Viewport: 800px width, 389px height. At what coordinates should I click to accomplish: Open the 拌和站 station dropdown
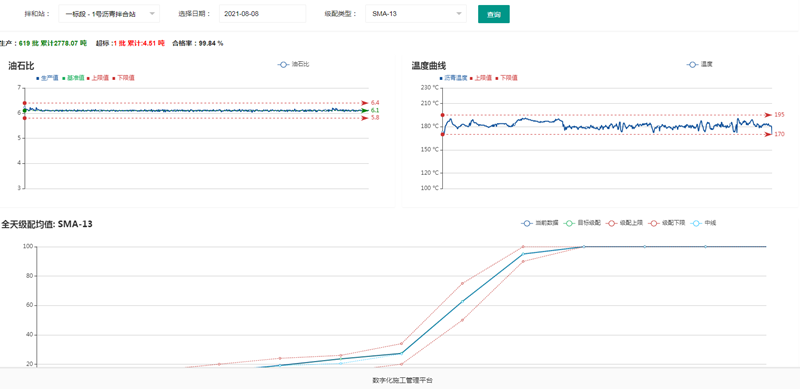[x=109, y=14]
